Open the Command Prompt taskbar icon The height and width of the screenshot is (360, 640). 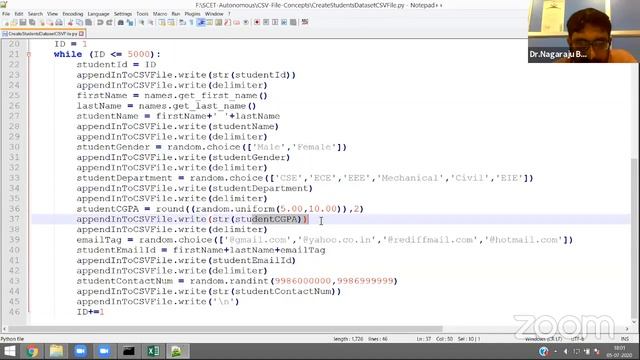point(129,351)
